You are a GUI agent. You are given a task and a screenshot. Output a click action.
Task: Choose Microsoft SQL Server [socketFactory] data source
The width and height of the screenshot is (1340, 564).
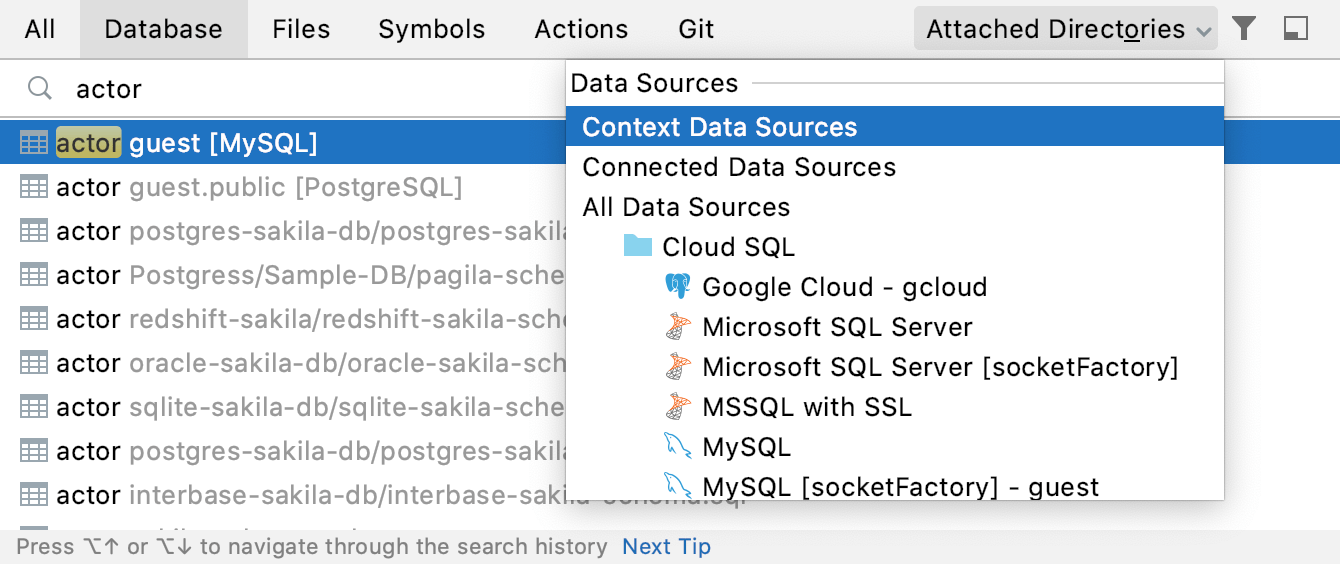click(x=895, y=367)
